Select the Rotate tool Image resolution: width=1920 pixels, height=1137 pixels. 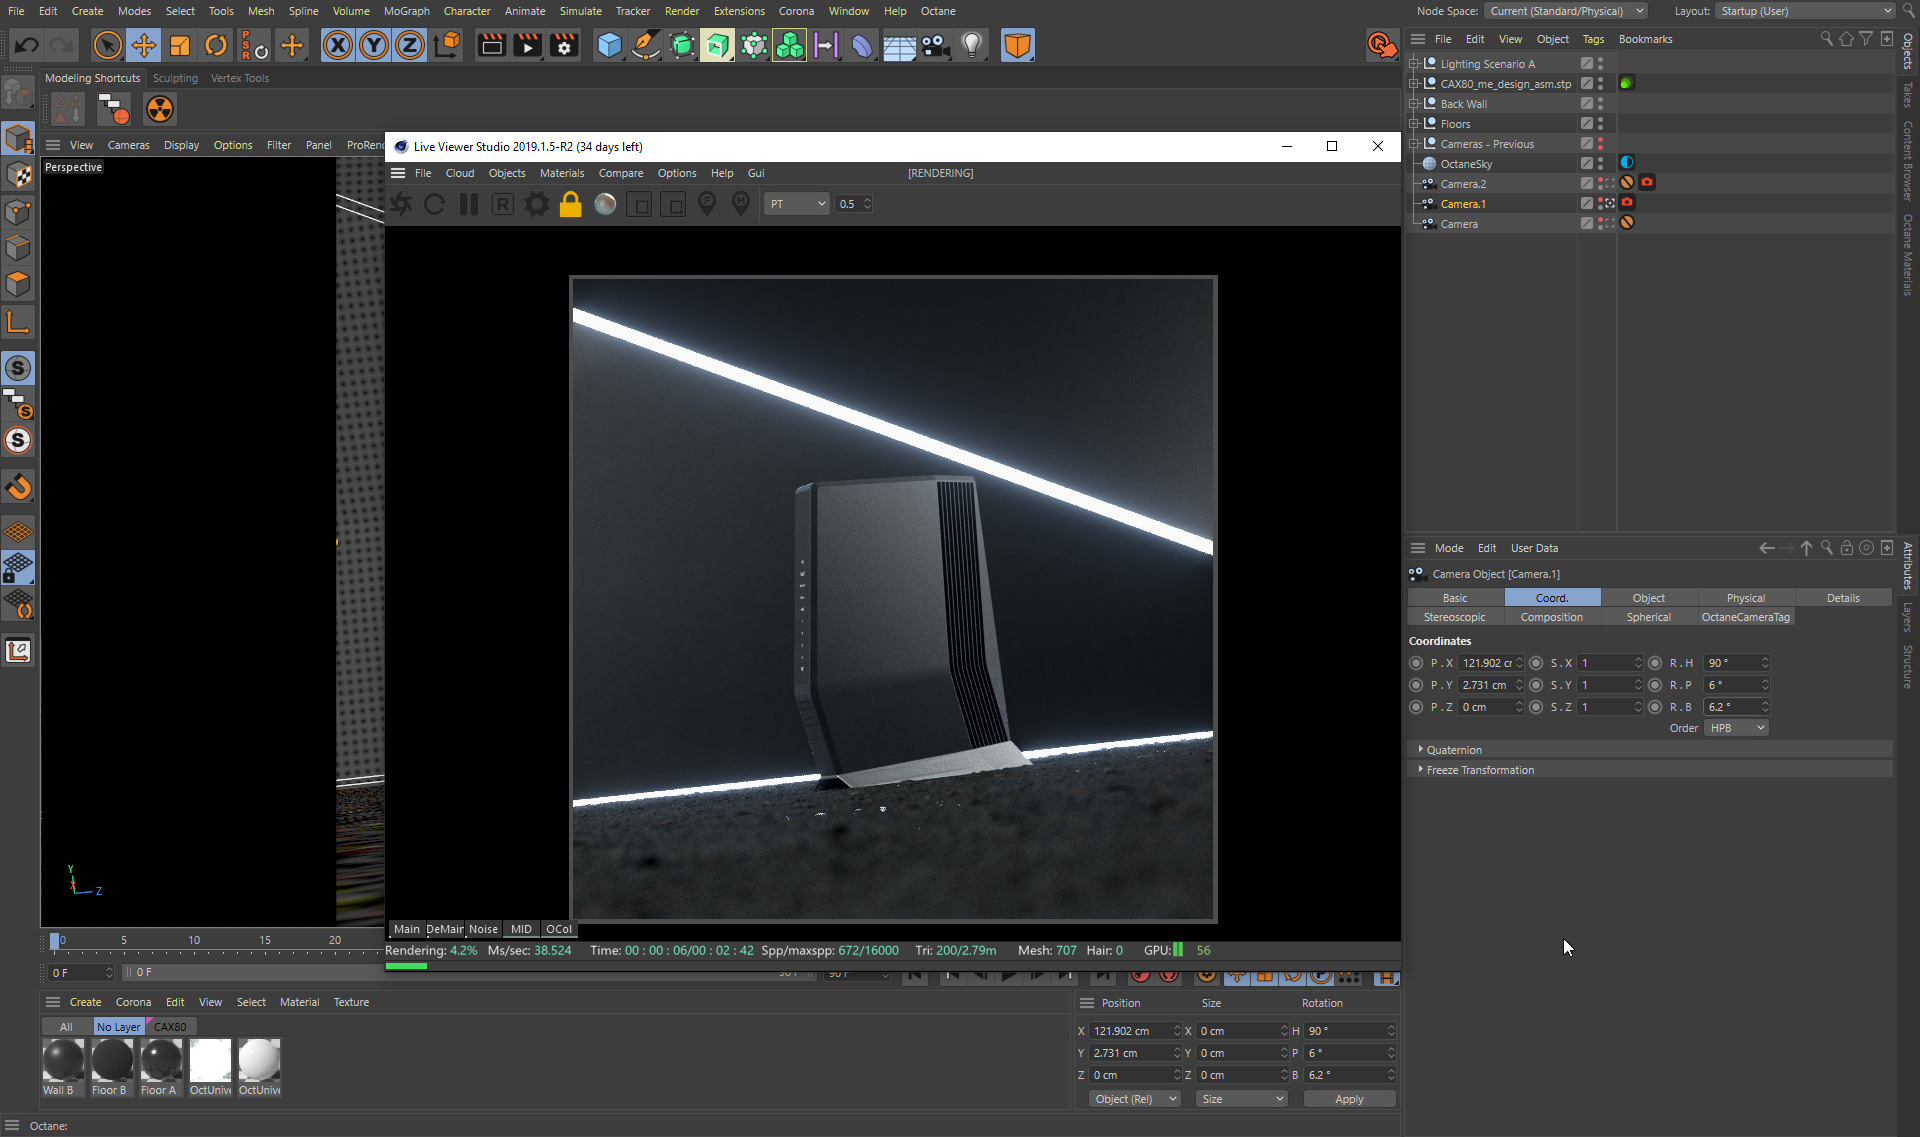tap(216, 45)
